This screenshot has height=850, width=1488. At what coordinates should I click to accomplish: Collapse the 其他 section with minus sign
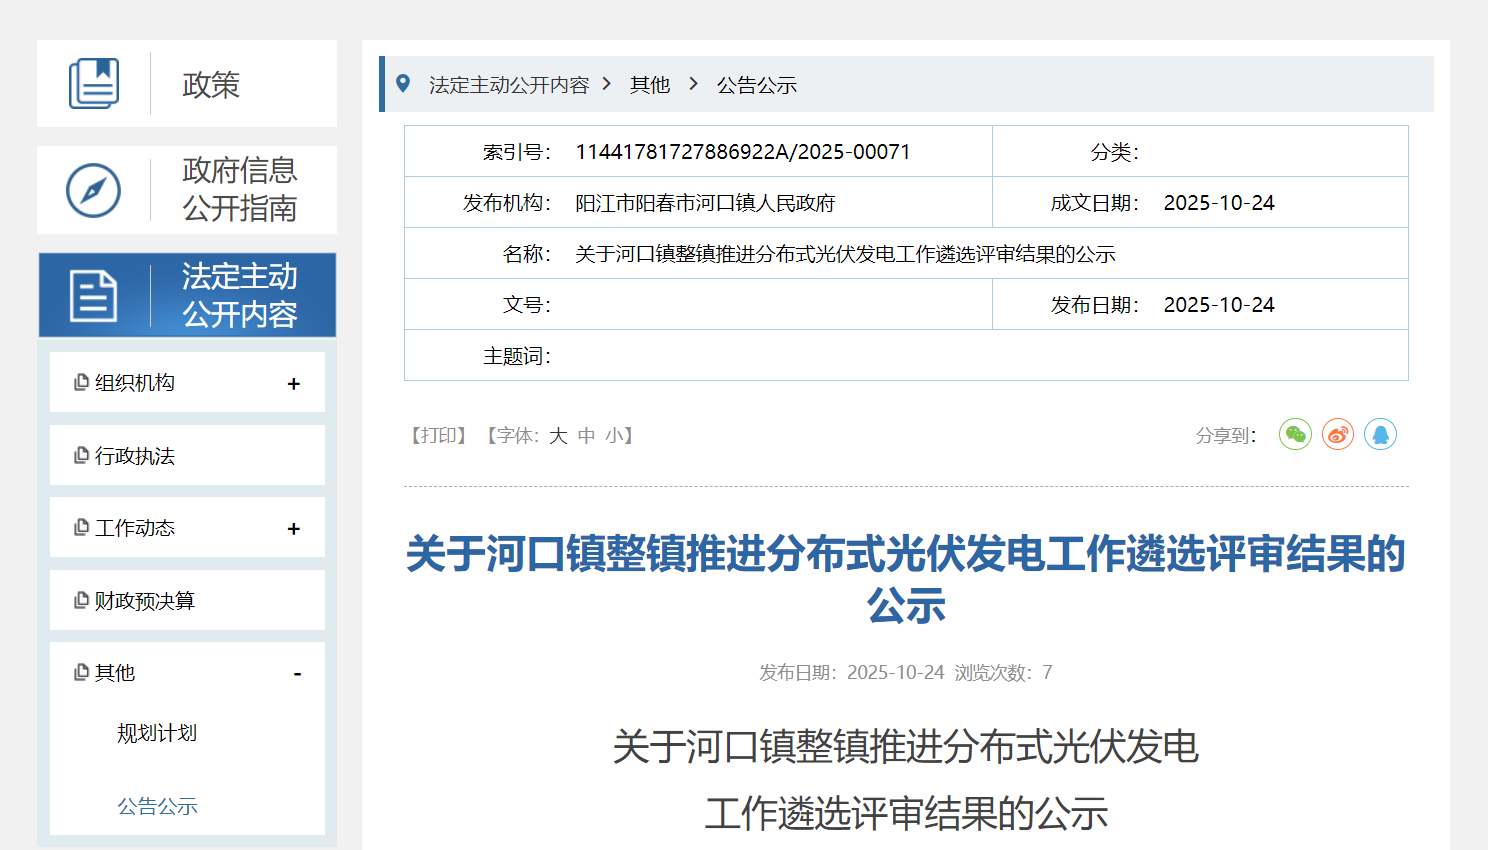[297, 674]
